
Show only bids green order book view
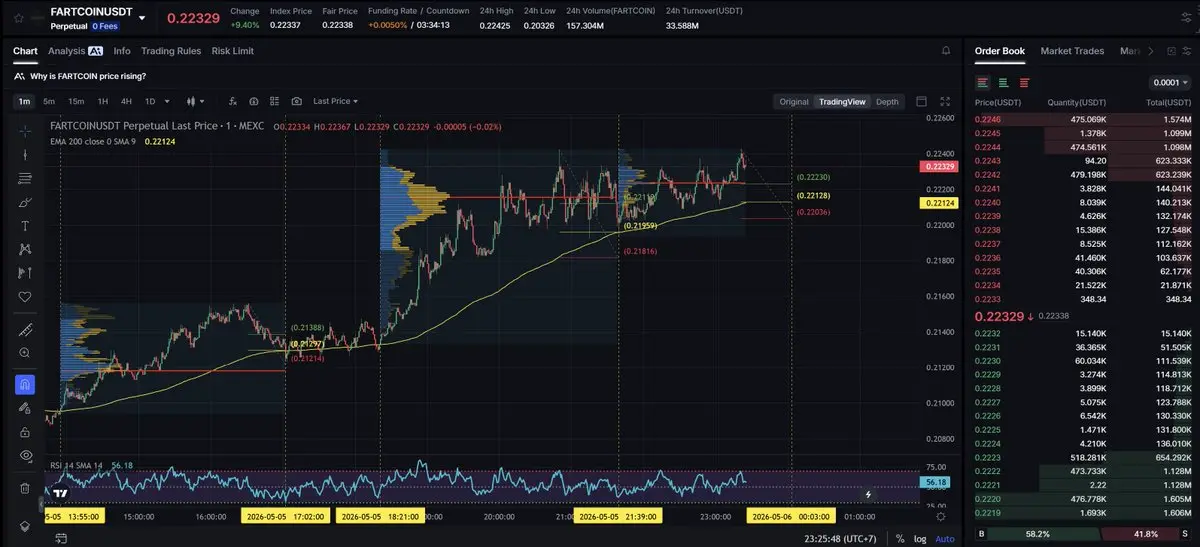click(x=1003, y=82)
